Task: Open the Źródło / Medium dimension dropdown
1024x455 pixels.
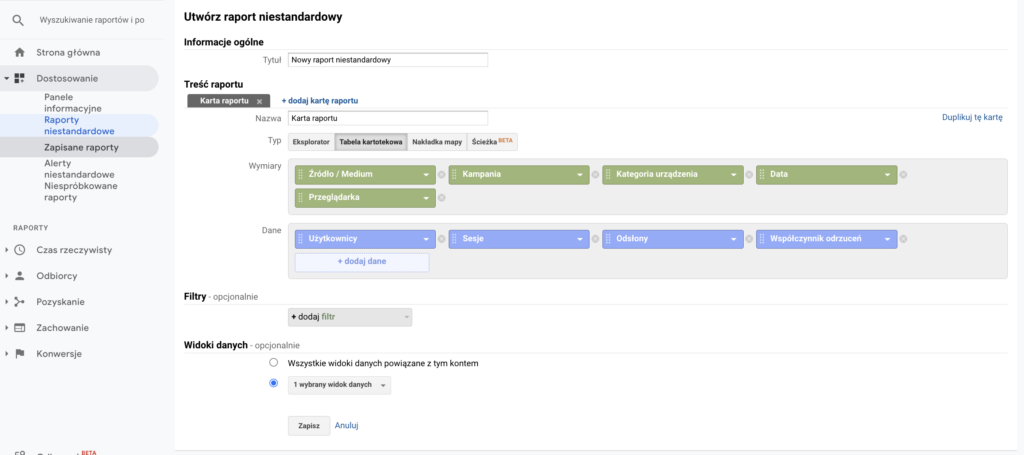Action: tap(426, 175)
